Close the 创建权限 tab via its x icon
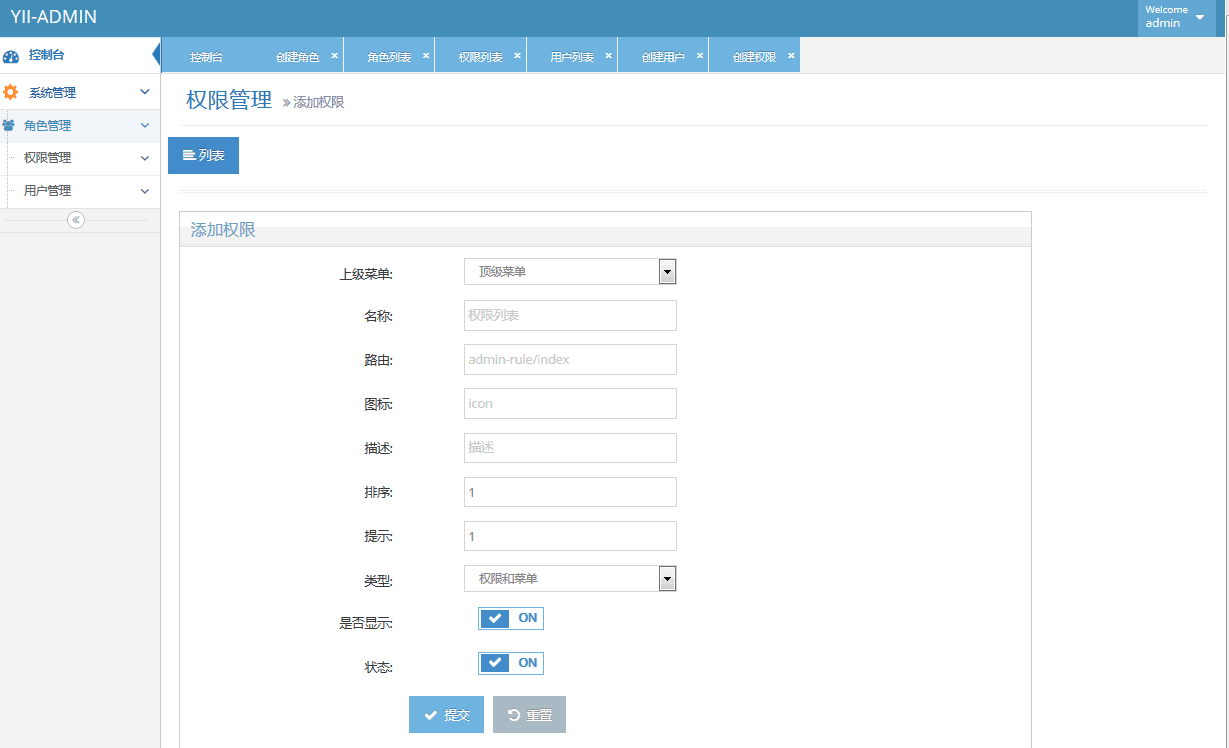The width and height of the screenshot is (1229, 748). point(791,56)
